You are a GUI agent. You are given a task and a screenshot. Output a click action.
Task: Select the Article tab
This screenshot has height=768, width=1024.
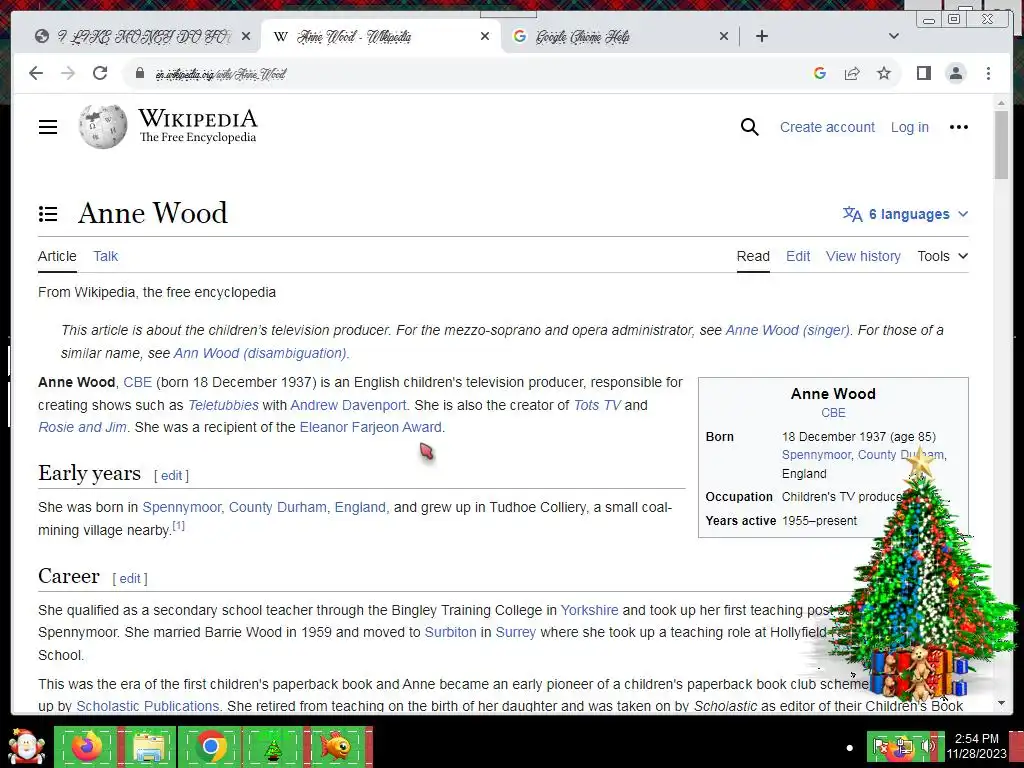click(x=57, y=256)
